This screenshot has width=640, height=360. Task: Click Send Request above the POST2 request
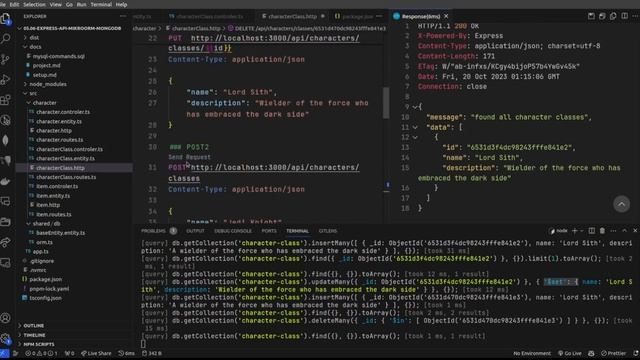(189, 157)
